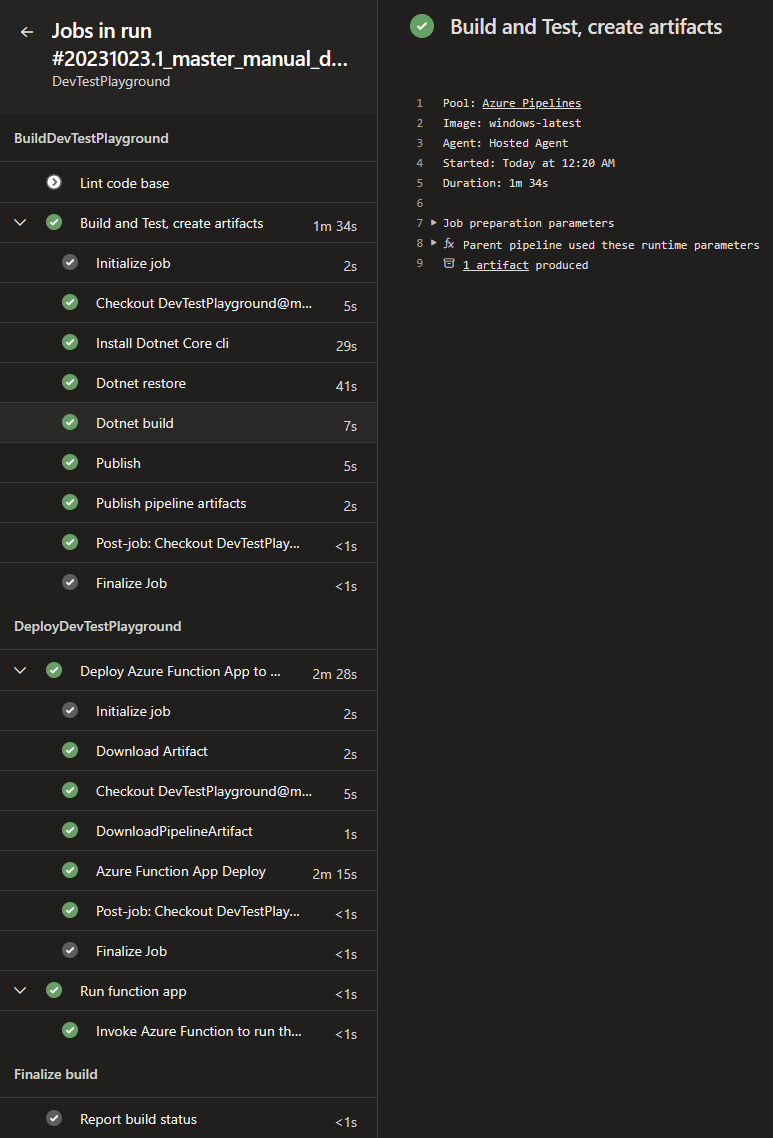
Task: Click the skipped status icon for Lint code base
Action: point(54,182)
